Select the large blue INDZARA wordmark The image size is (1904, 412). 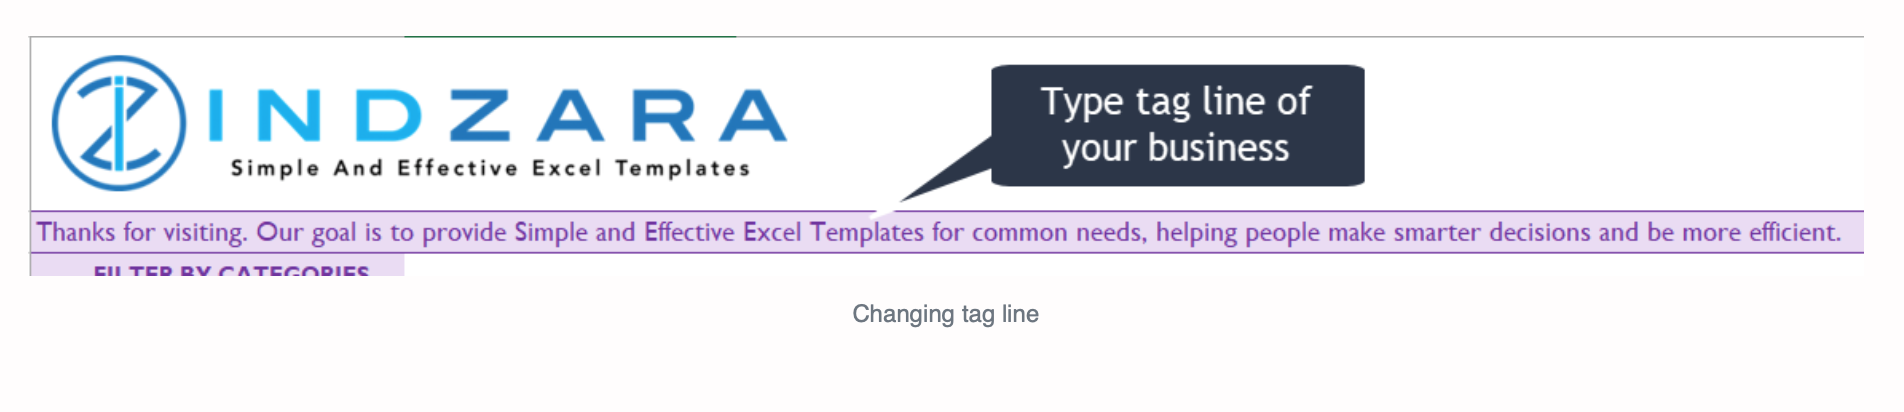(497, 116)
